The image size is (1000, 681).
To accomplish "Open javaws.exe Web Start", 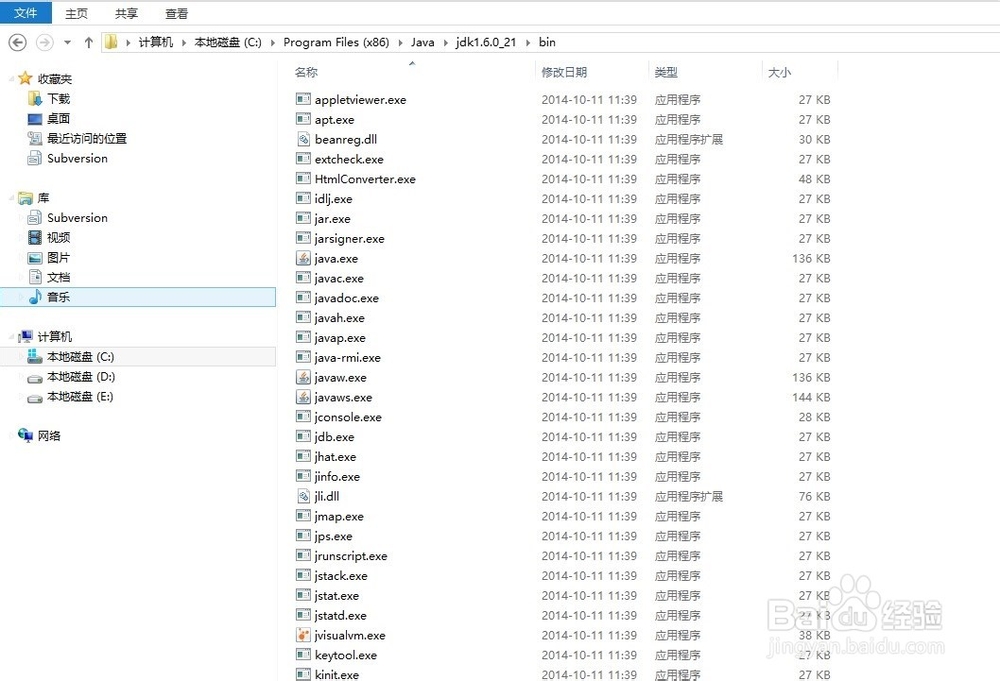I will tap(339, 397).
